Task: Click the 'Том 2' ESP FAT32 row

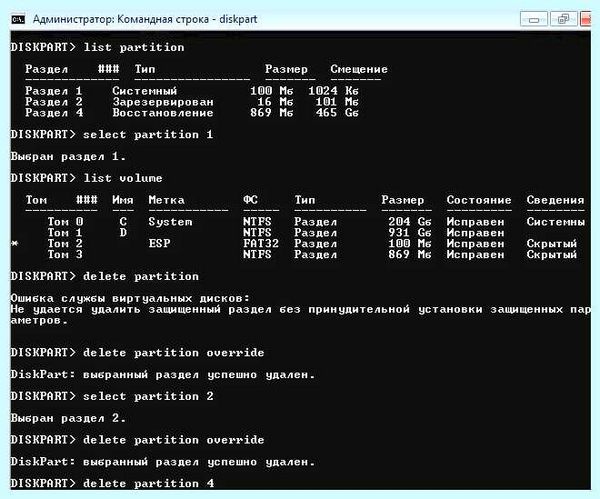Action: click(x=294, y=244)
